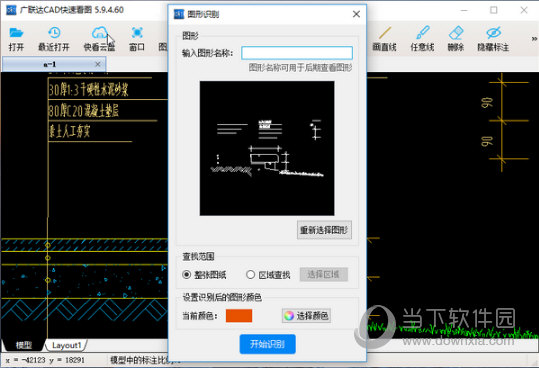539x370 pixels.
Task: Select the 整张图纸 radio option
Action: coord(204,274)
